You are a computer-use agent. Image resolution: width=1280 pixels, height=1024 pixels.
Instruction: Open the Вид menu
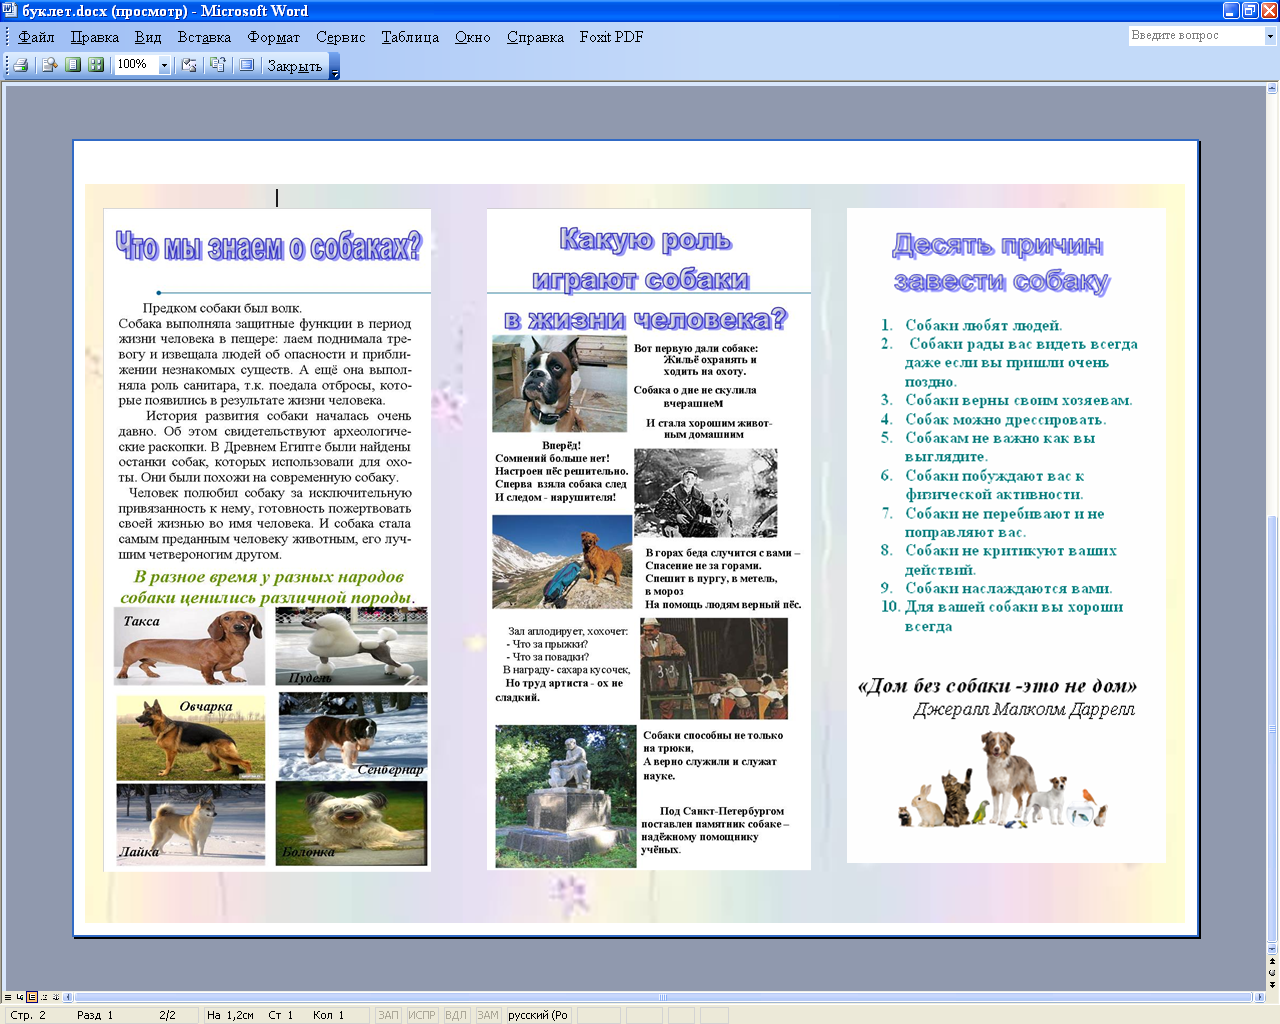click(x=148, y=37)
